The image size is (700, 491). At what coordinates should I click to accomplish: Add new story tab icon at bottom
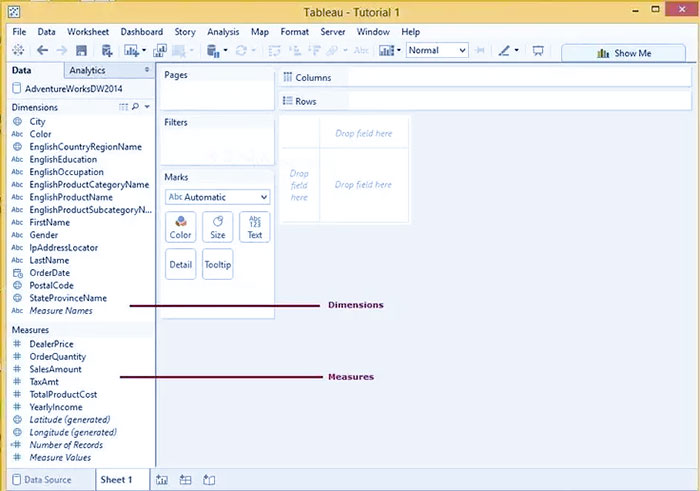(209, 480)
